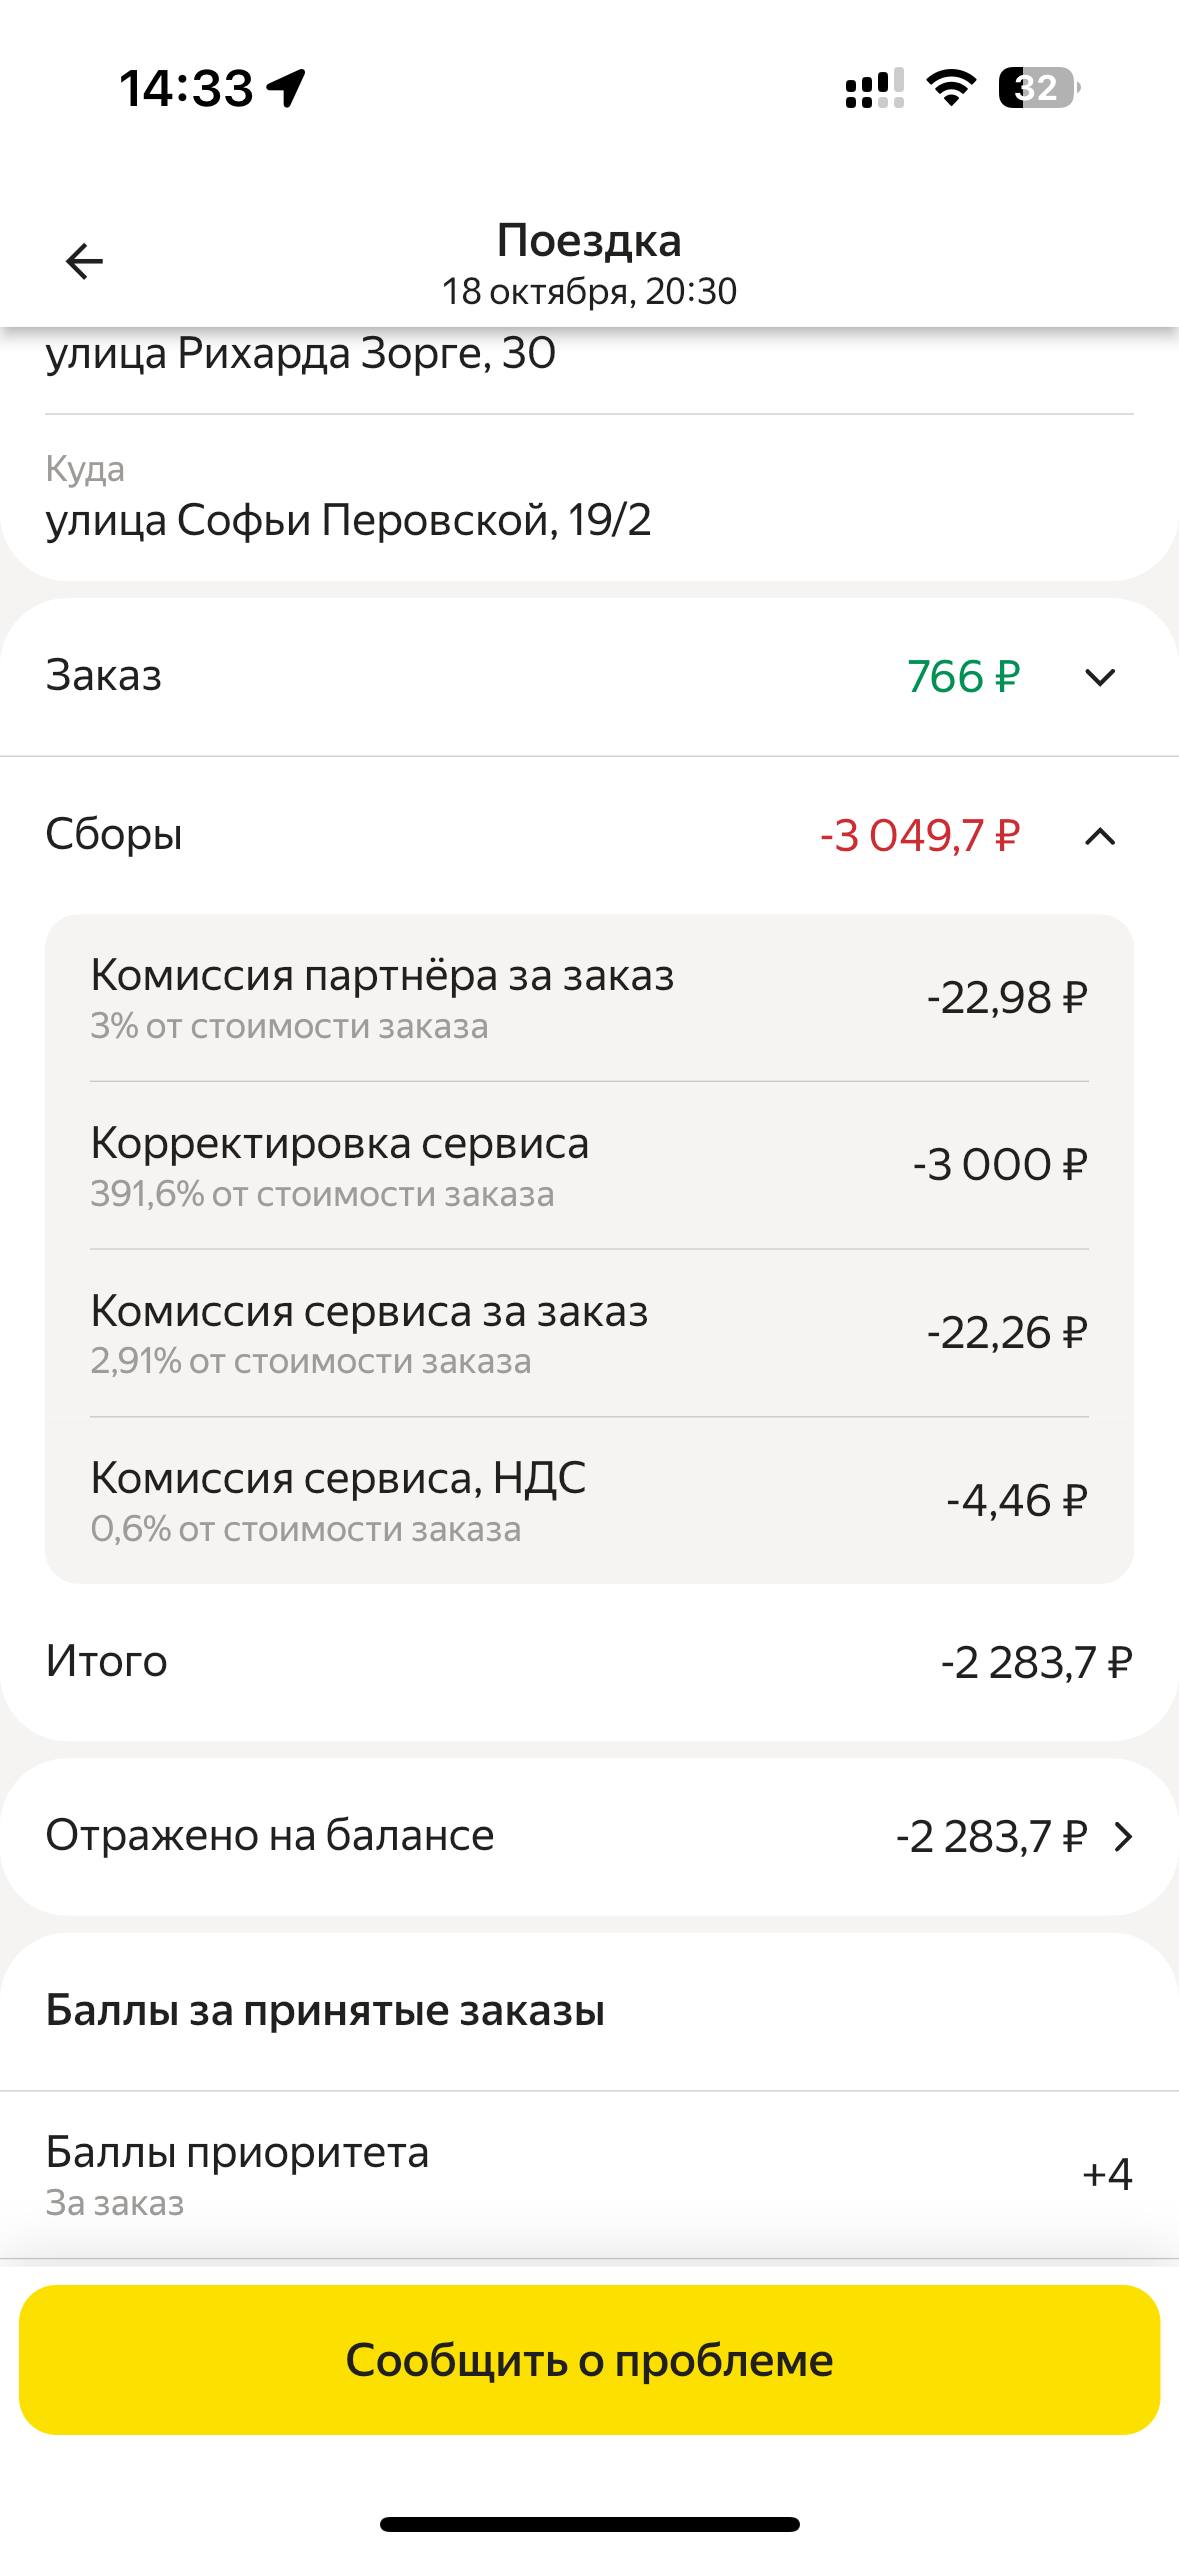The image size is (1179, 2556).
Task: Collapse the Сборы section chevron
Action: tap(1100, 836)
